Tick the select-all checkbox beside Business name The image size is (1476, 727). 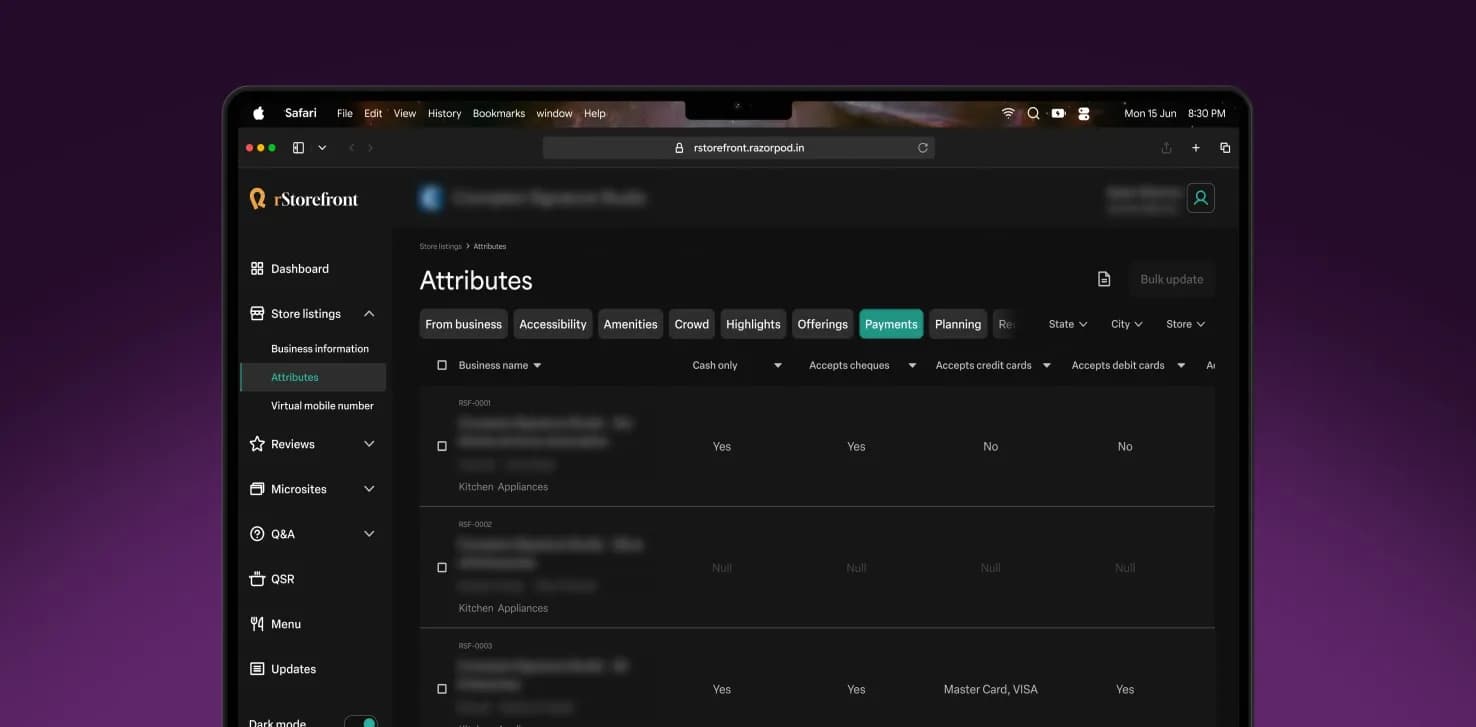tap(442, 365)
